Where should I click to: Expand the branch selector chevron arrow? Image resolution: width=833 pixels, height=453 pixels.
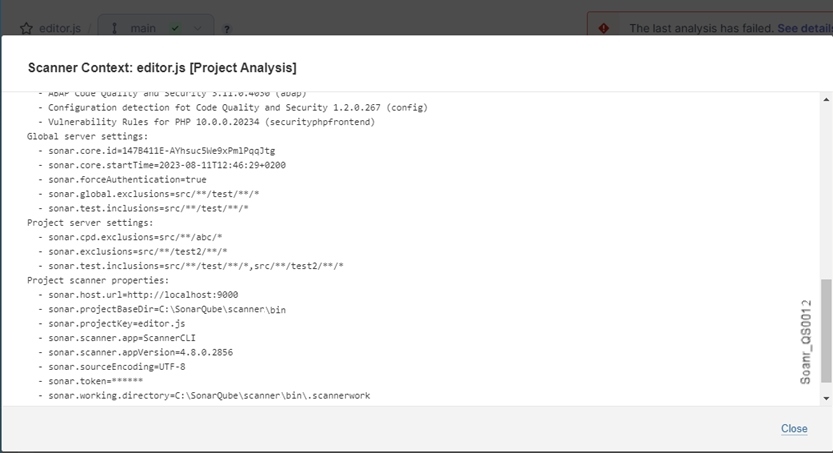[198, 29]
